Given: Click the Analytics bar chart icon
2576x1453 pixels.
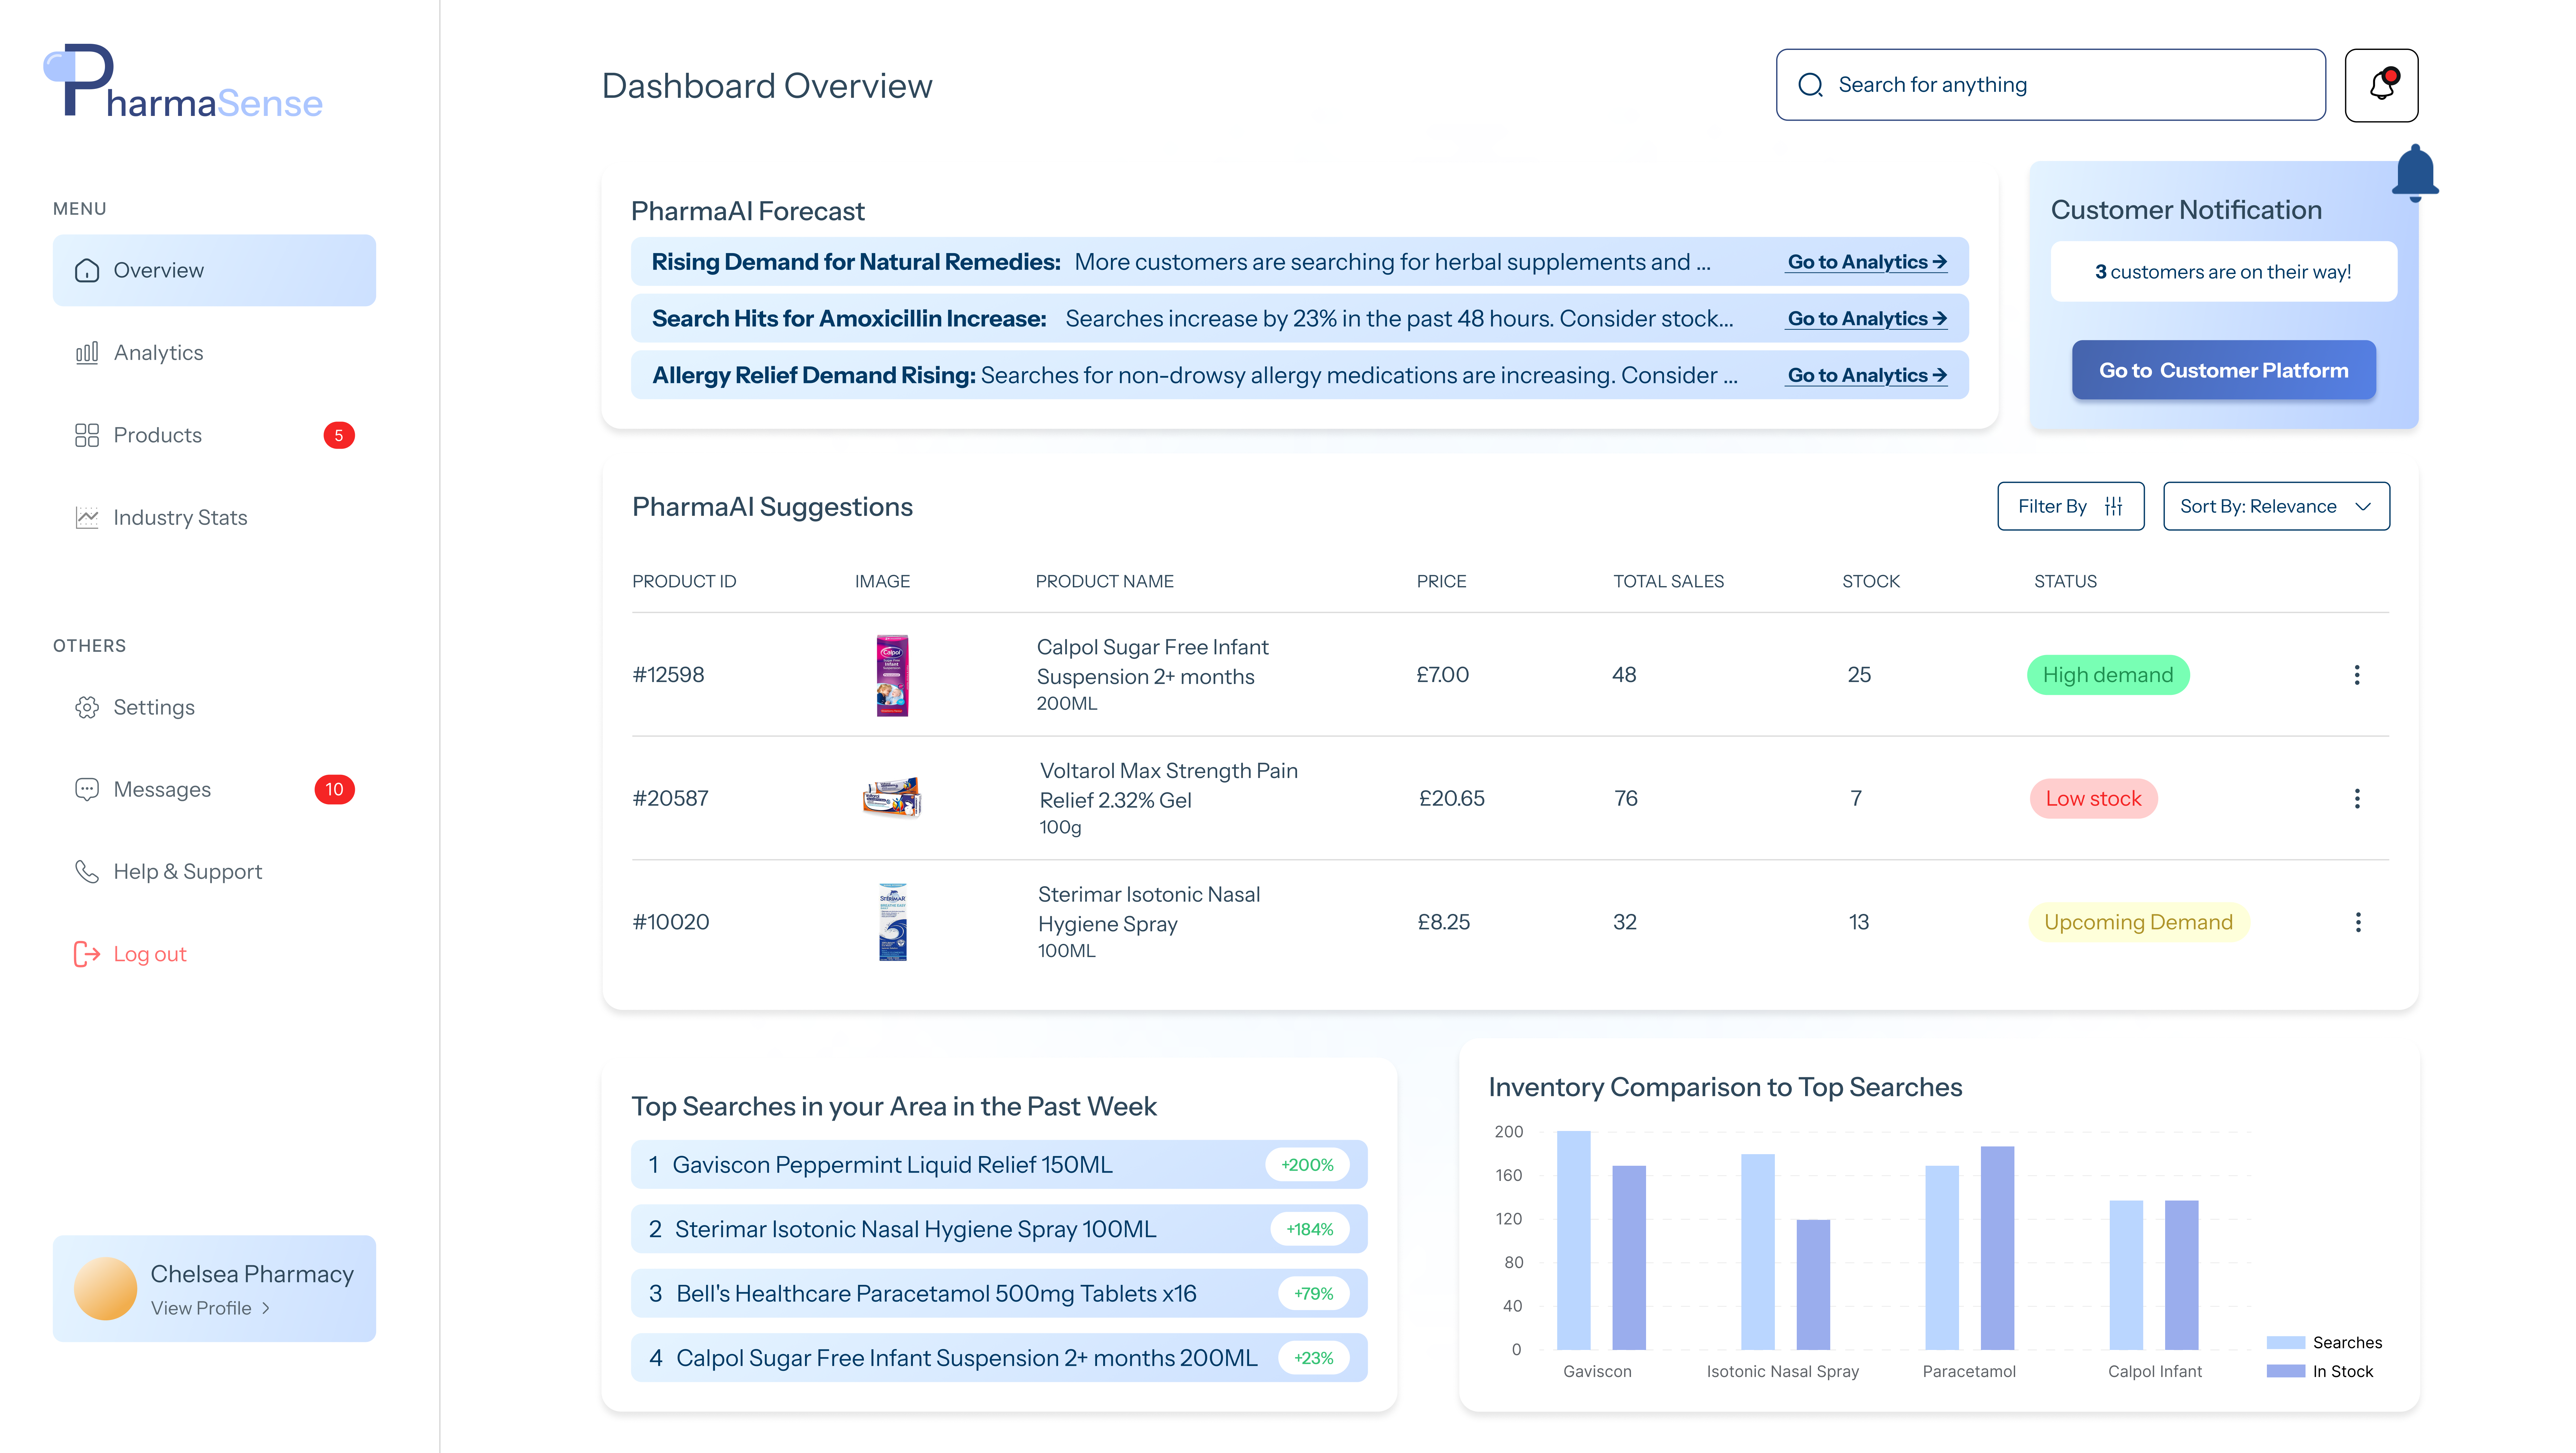Looking at the screenshot, I should [x=87, y=353].
